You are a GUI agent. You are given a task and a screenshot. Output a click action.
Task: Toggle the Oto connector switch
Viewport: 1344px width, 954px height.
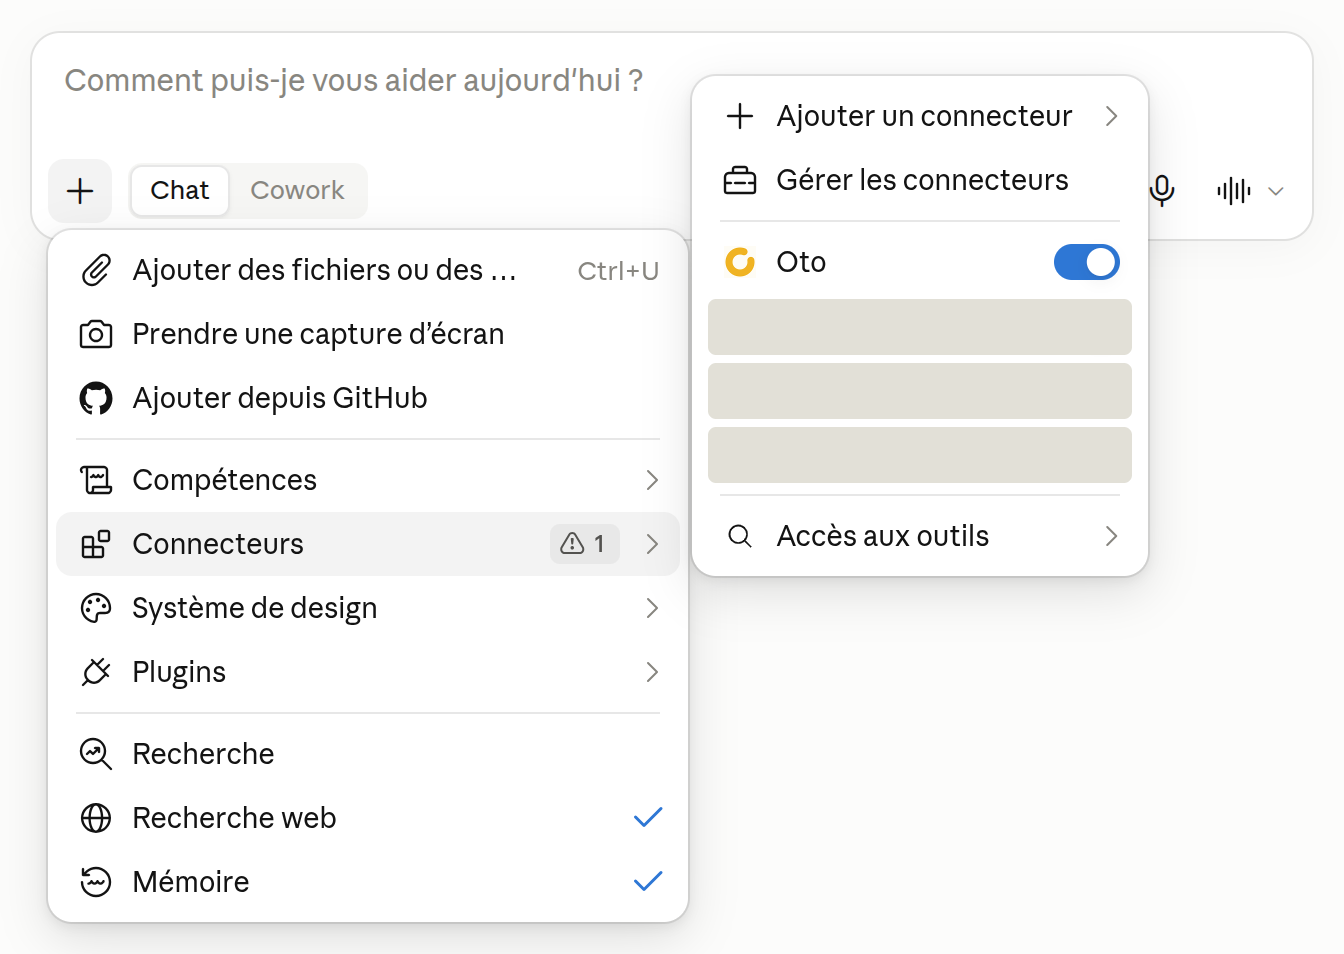click(x=1087, y=262)
